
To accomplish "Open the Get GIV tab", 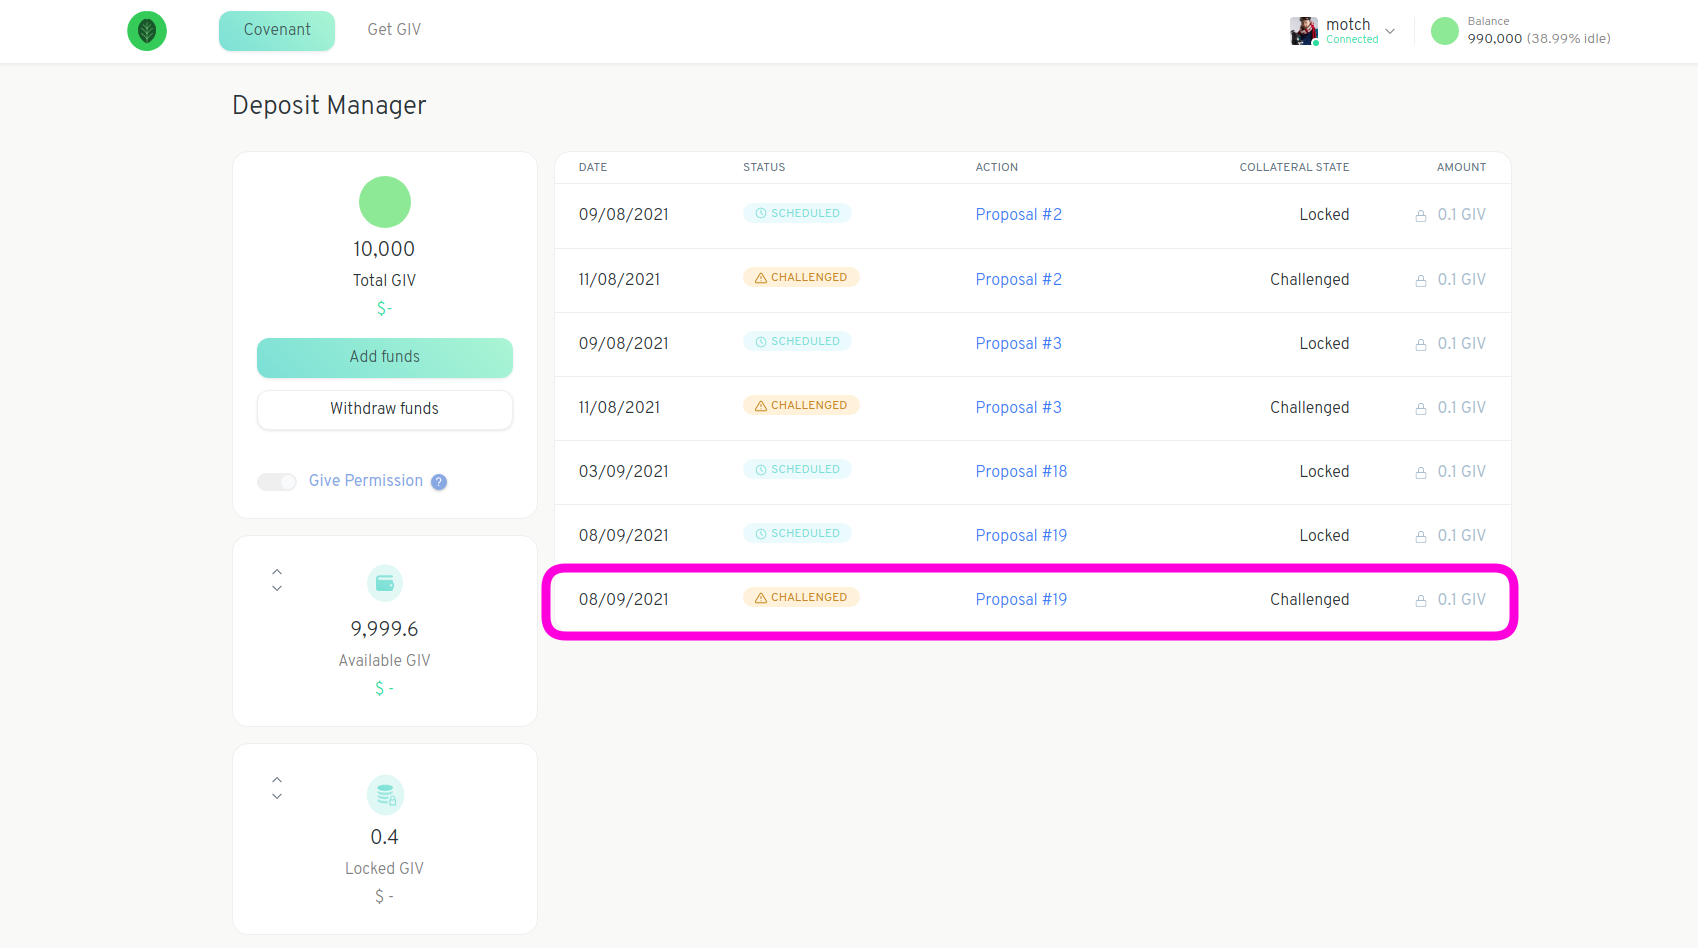I will click(394, 30).
